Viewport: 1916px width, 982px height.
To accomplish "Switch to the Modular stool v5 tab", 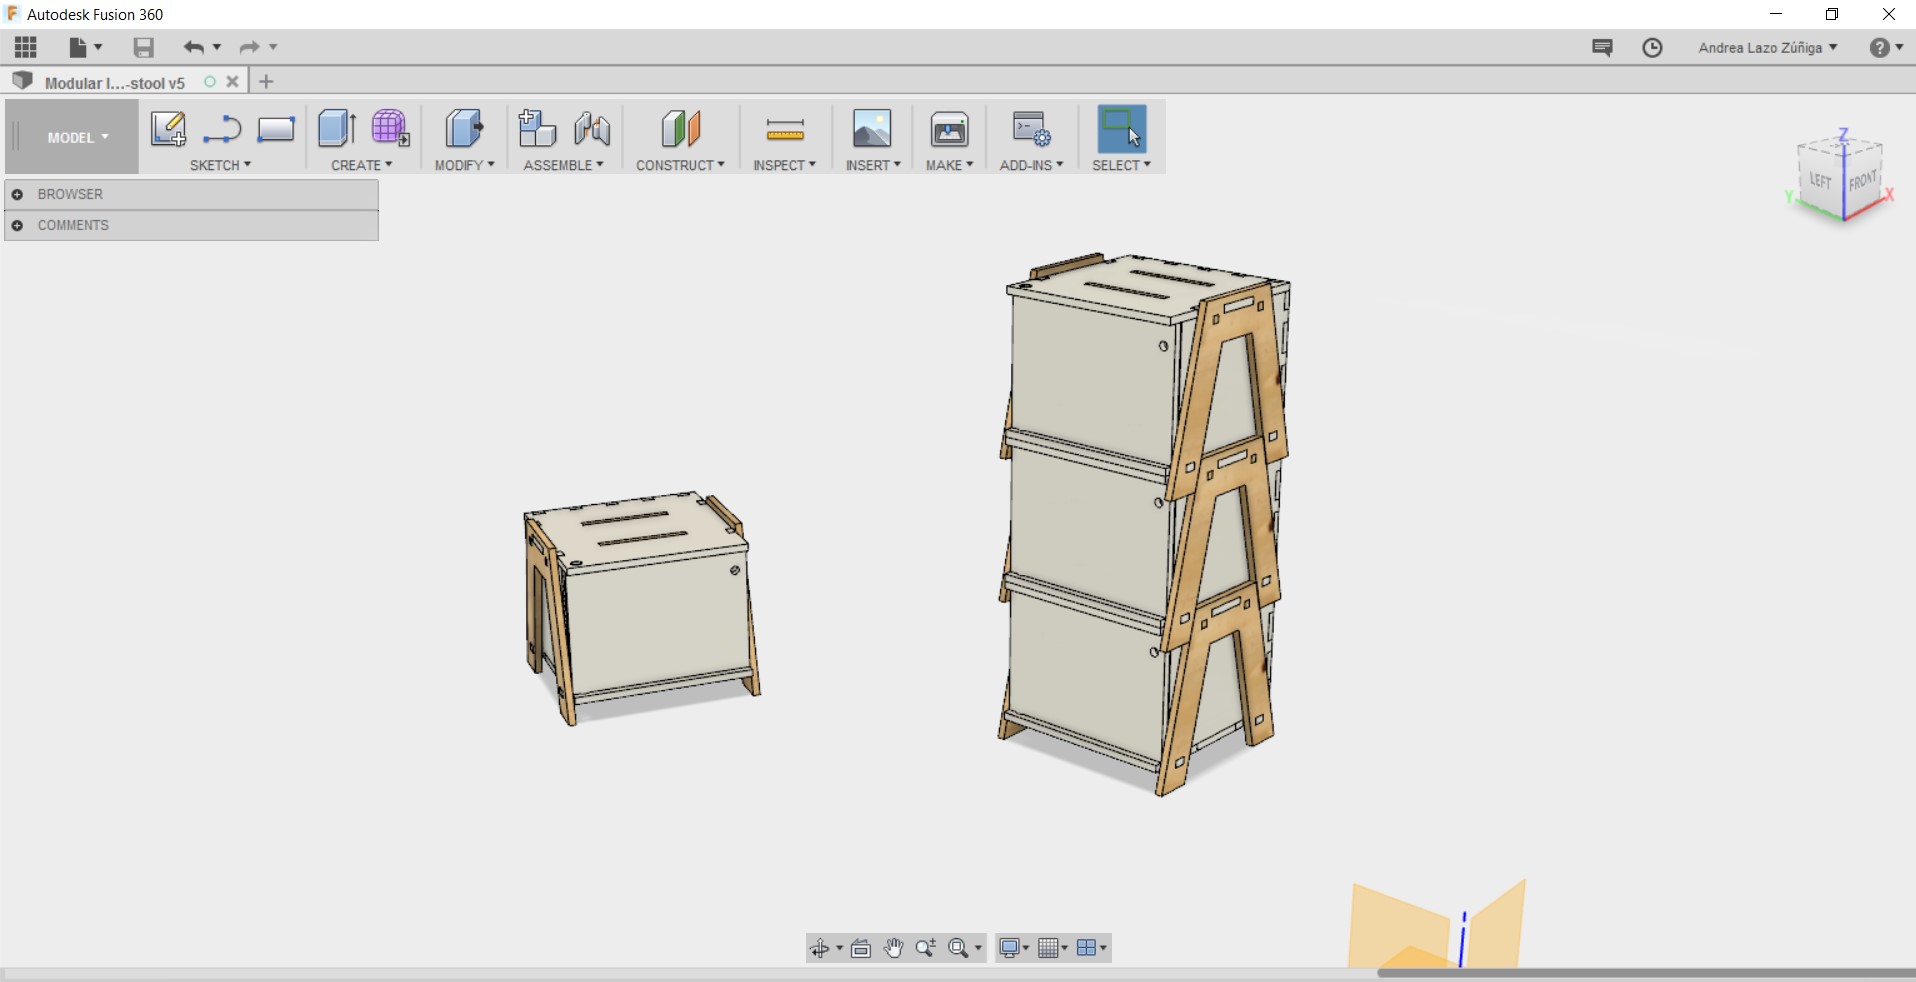I will click(114, 83).
